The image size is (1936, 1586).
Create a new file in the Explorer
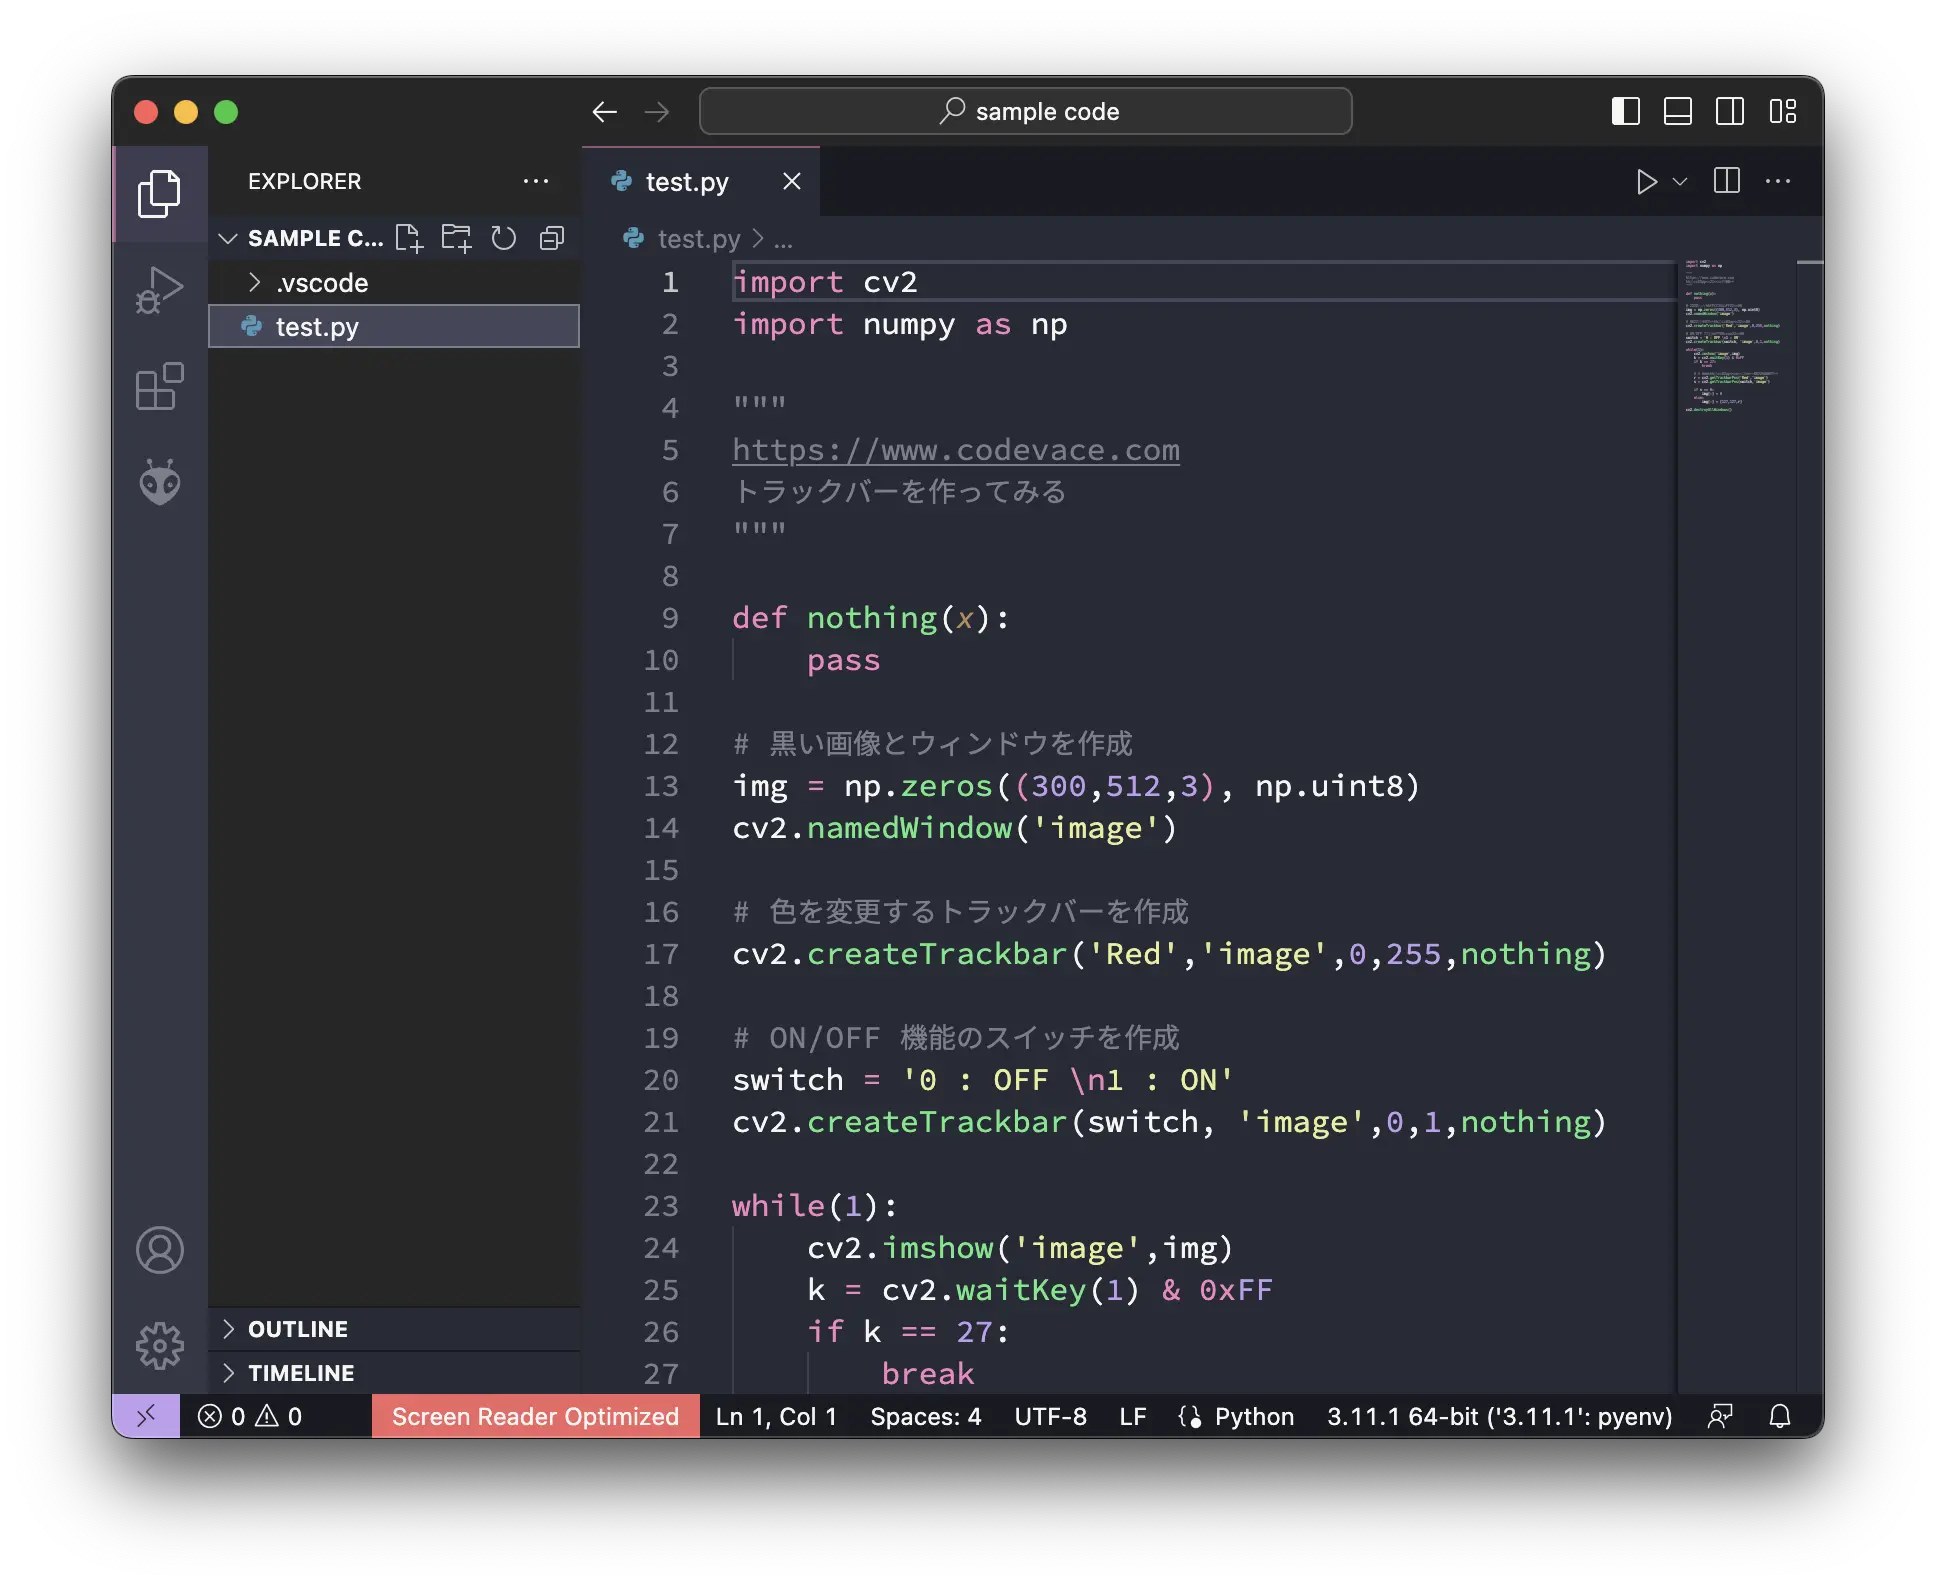click(x=409, y=238)
